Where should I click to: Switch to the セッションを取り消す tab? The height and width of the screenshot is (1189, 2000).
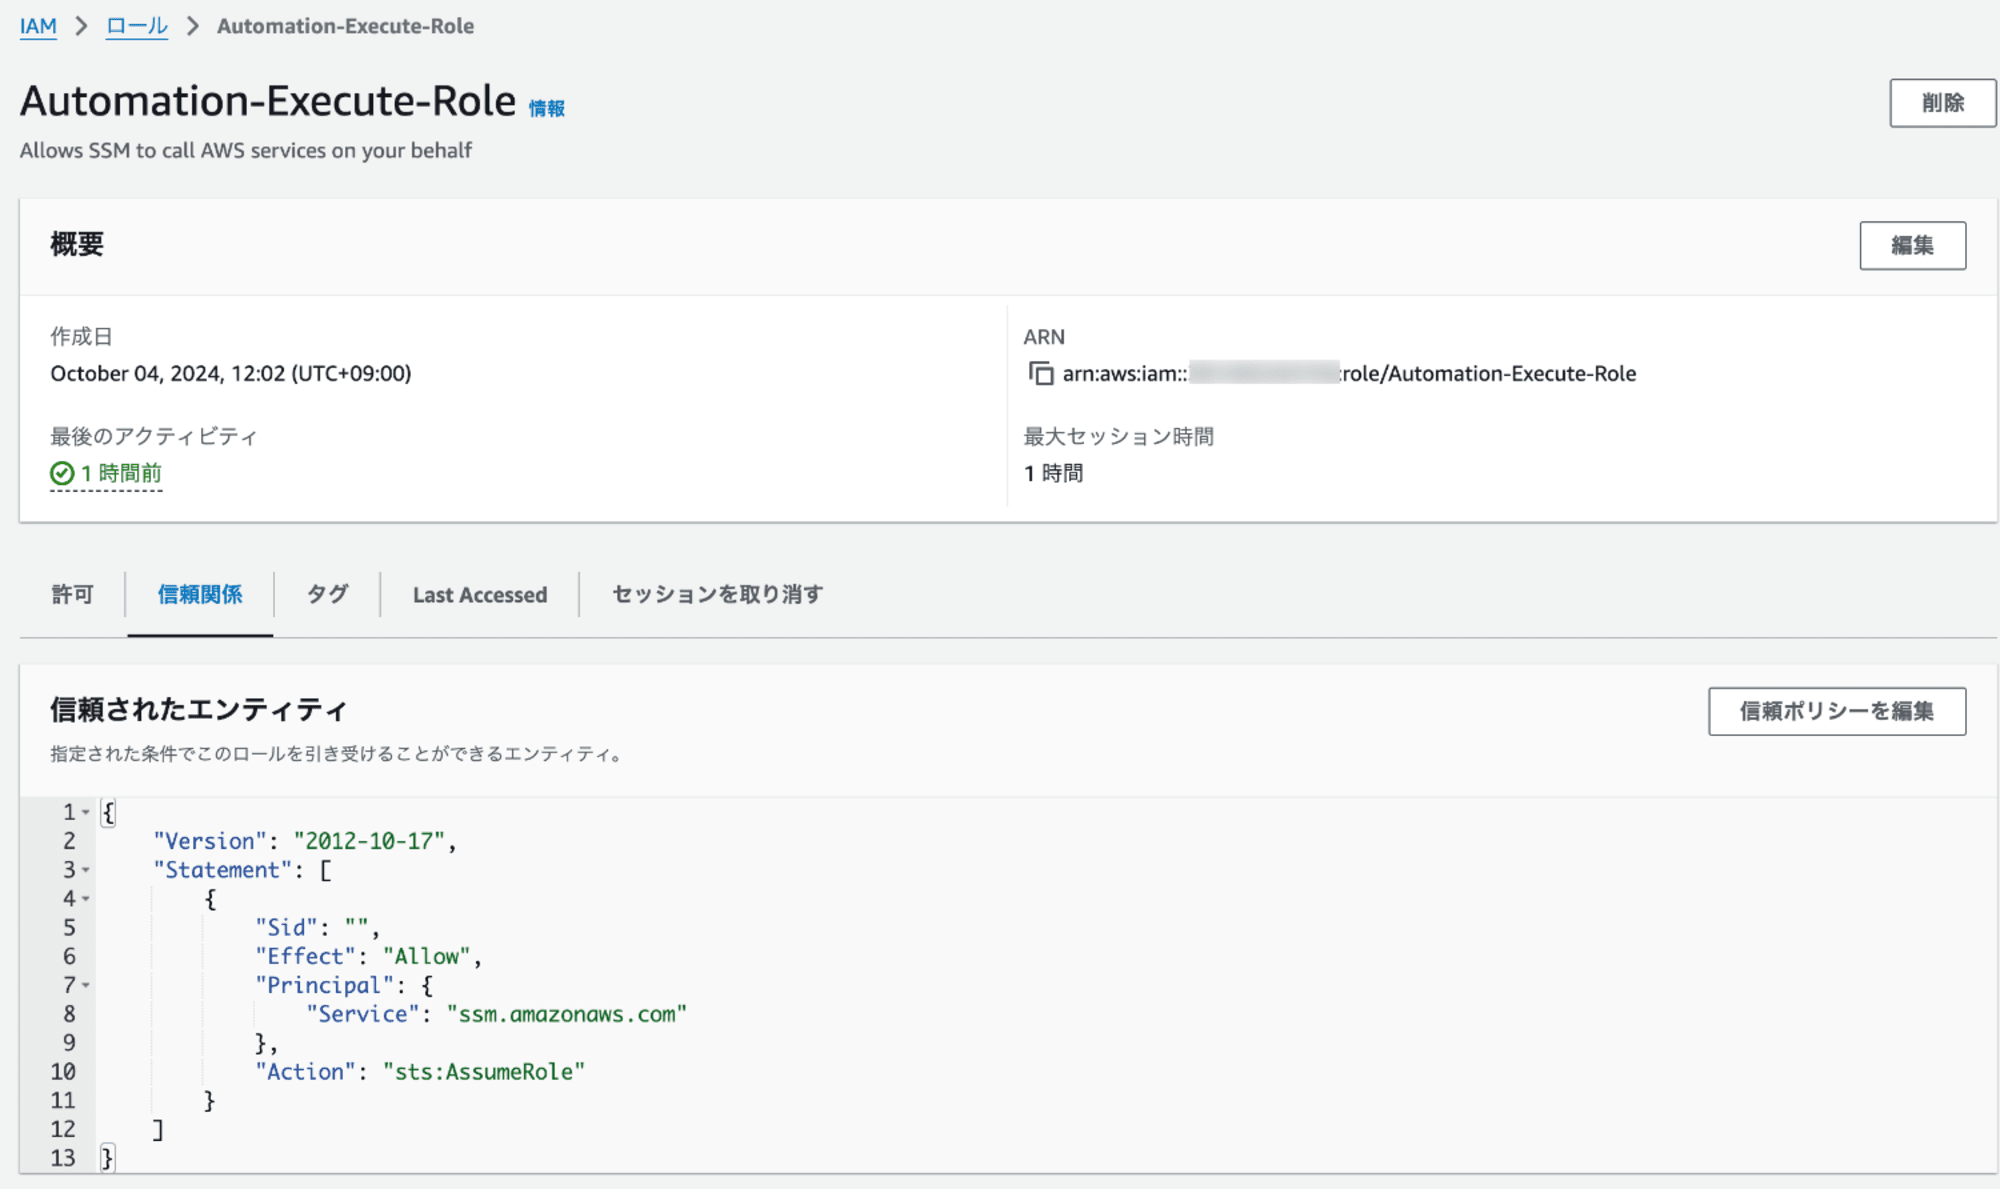tap(717, 594)
